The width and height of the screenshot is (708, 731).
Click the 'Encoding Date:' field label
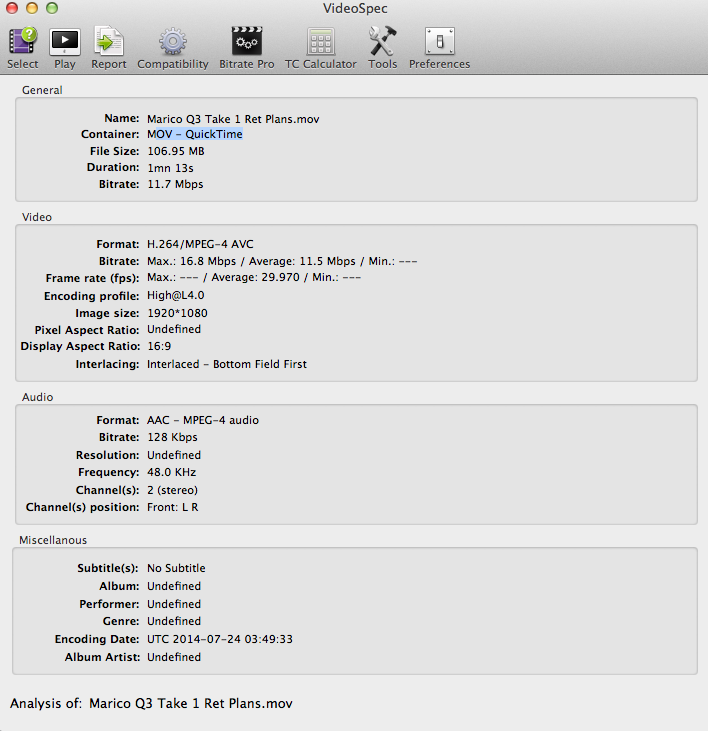tap(97, 639)
